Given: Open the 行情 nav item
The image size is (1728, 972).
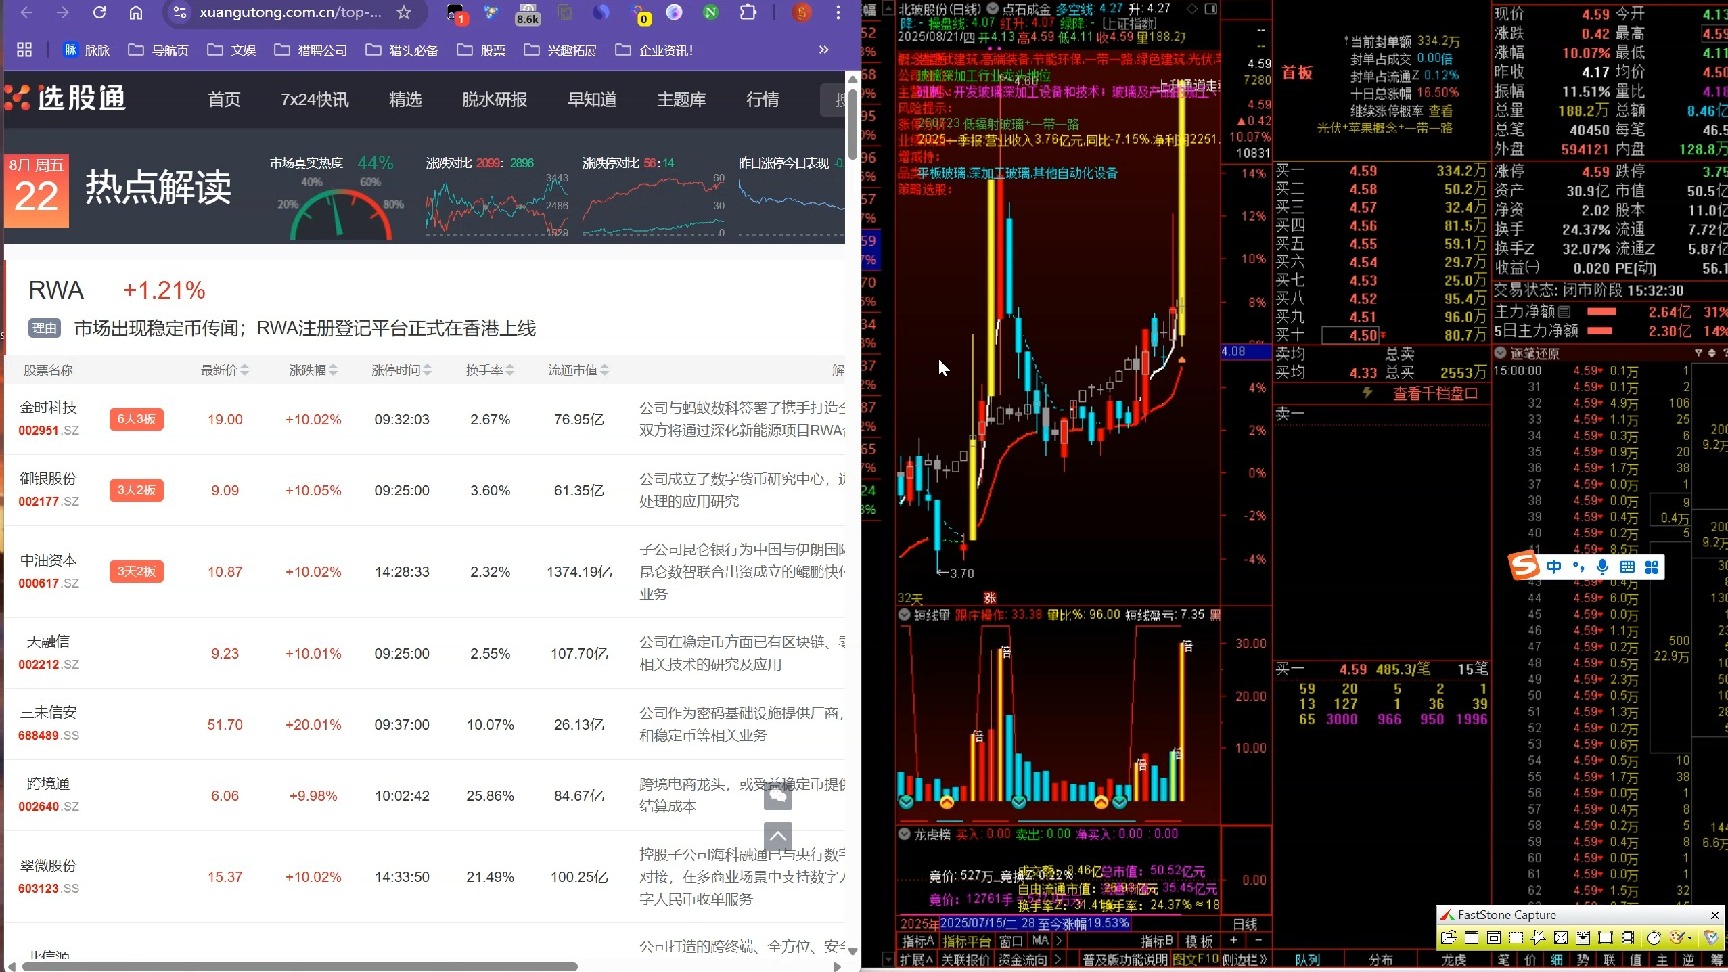Looking at the screenshot, I should point(762,99).
